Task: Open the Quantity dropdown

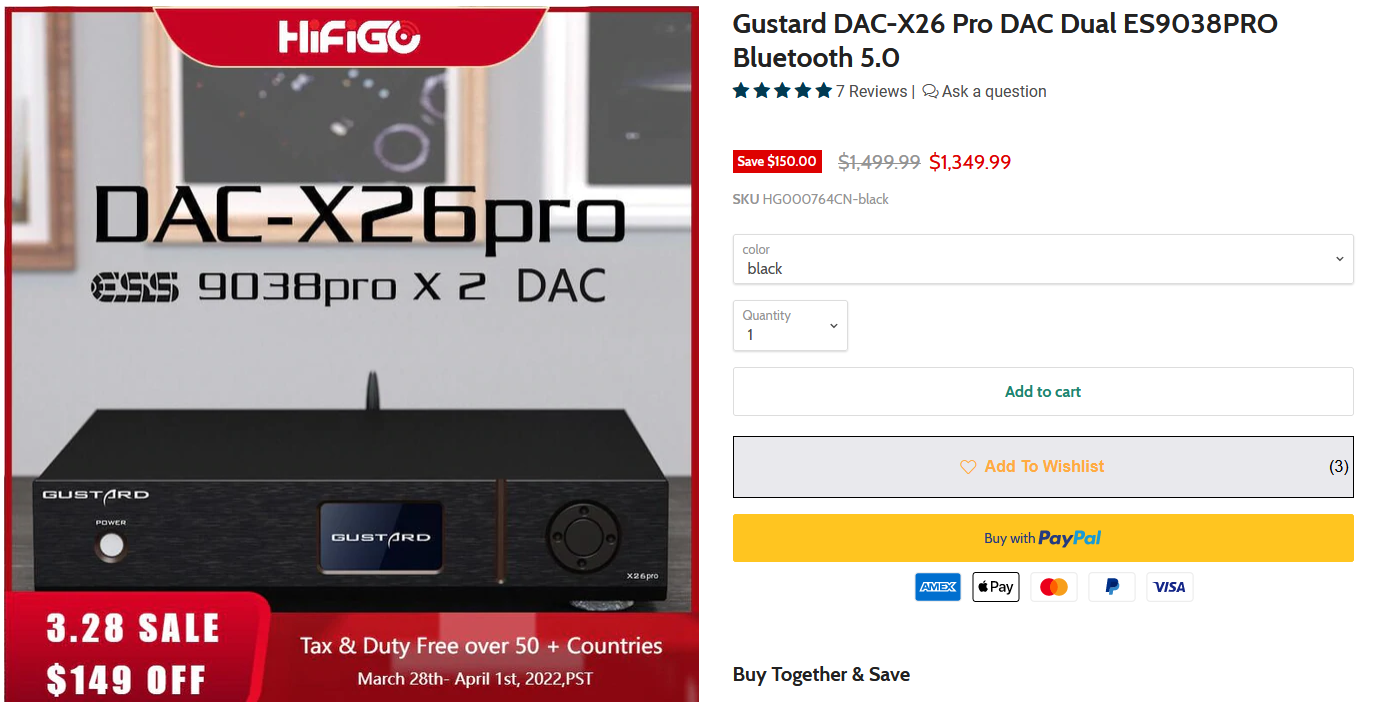Action: [x=790, y=325]
